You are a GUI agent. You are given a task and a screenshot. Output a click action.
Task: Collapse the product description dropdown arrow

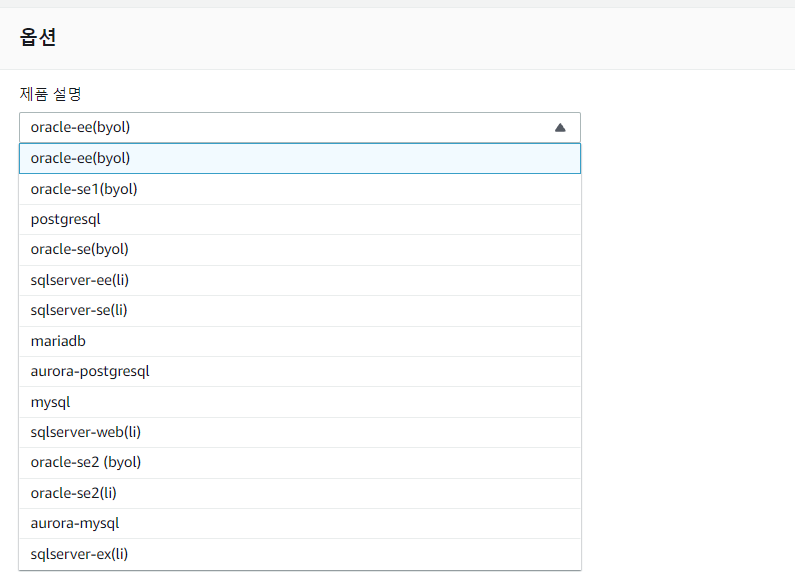(x=560, y=127)
